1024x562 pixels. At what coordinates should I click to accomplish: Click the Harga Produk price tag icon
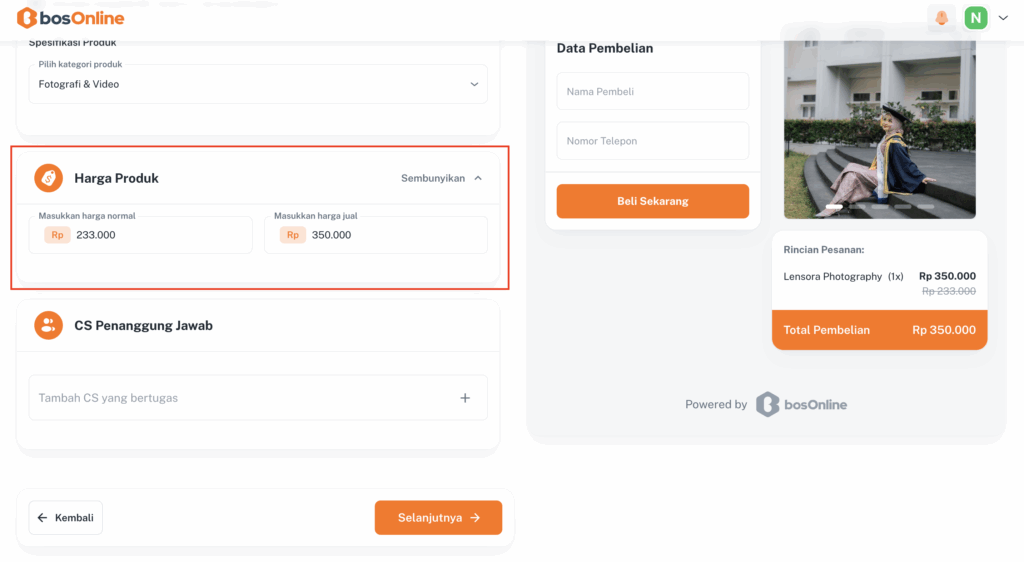(x=48, y=178)
